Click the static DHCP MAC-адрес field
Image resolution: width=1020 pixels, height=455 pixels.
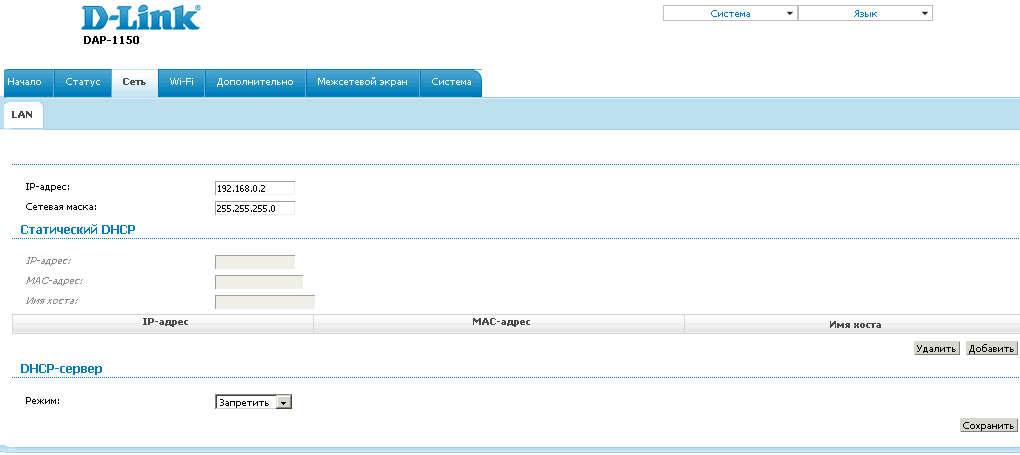click(258, 282)
